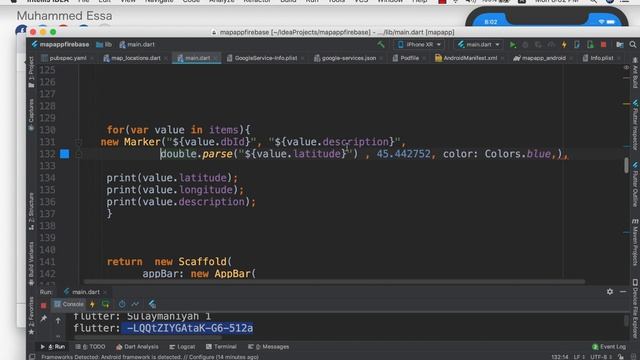
Task: Collapse the code fold marker on line 131
Action: [79, 142]
